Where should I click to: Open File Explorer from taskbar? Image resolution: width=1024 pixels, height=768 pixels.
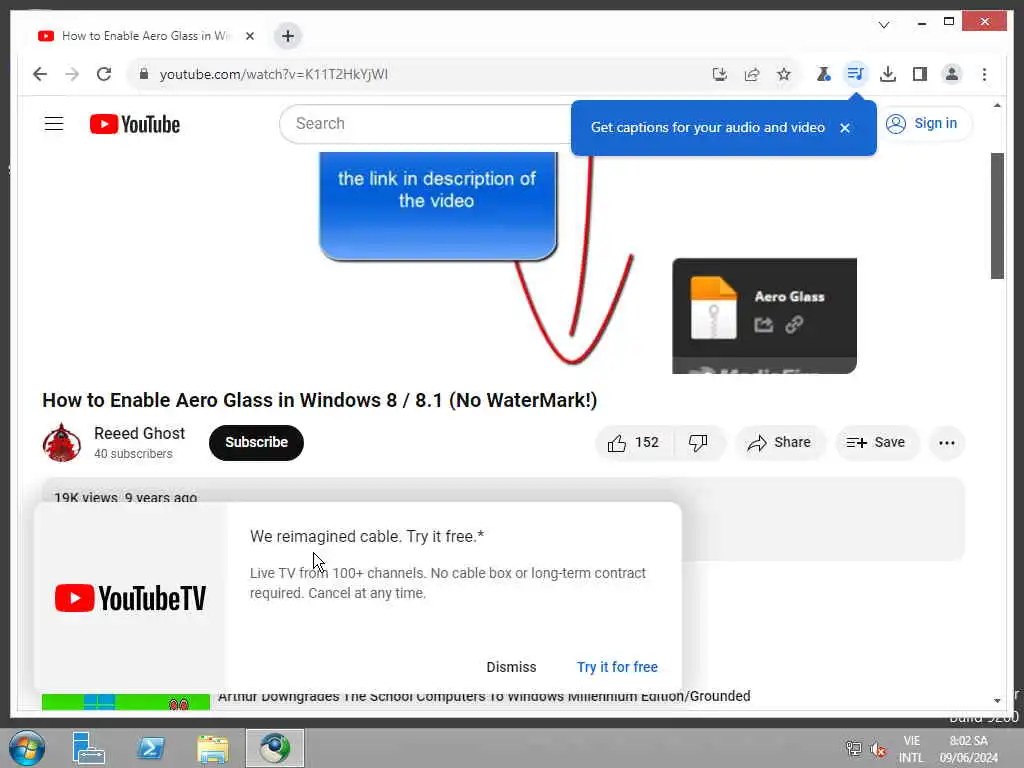pyautogui.click(x=212, y=748)
